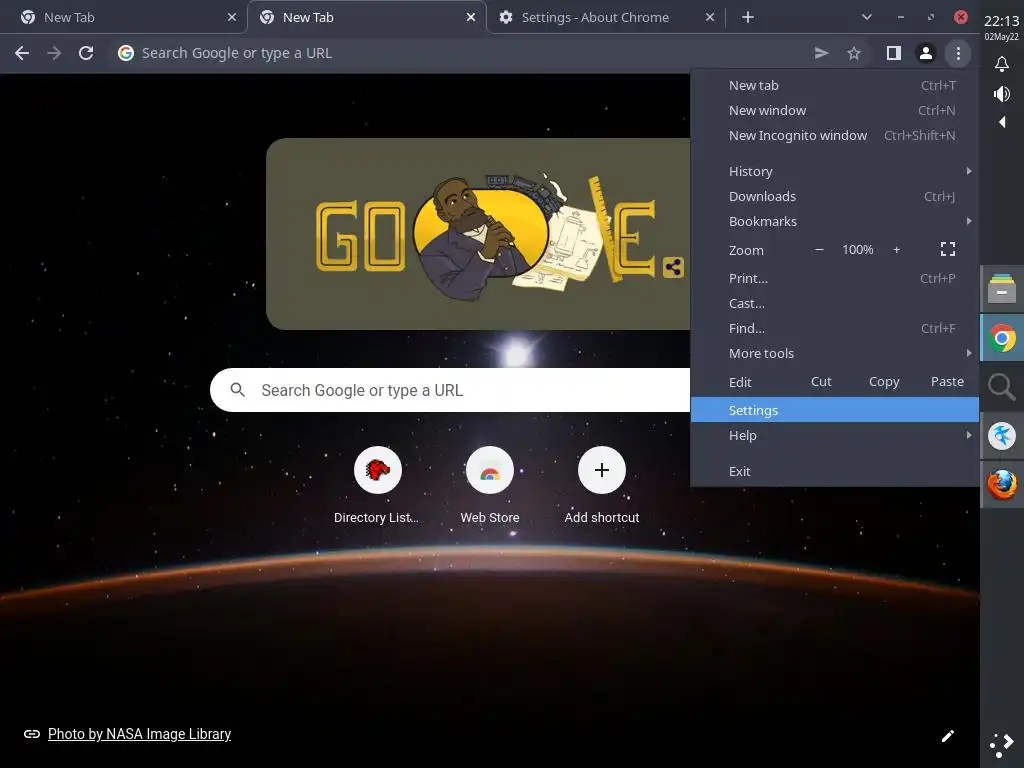
Task: Choose Exit from the menu
Action: pyautogui.click(x=835, y=471)
